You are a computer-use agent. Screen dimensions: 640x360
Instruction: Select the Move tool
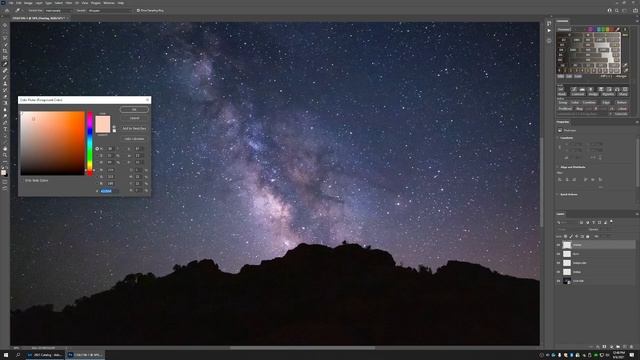[5, 25]
